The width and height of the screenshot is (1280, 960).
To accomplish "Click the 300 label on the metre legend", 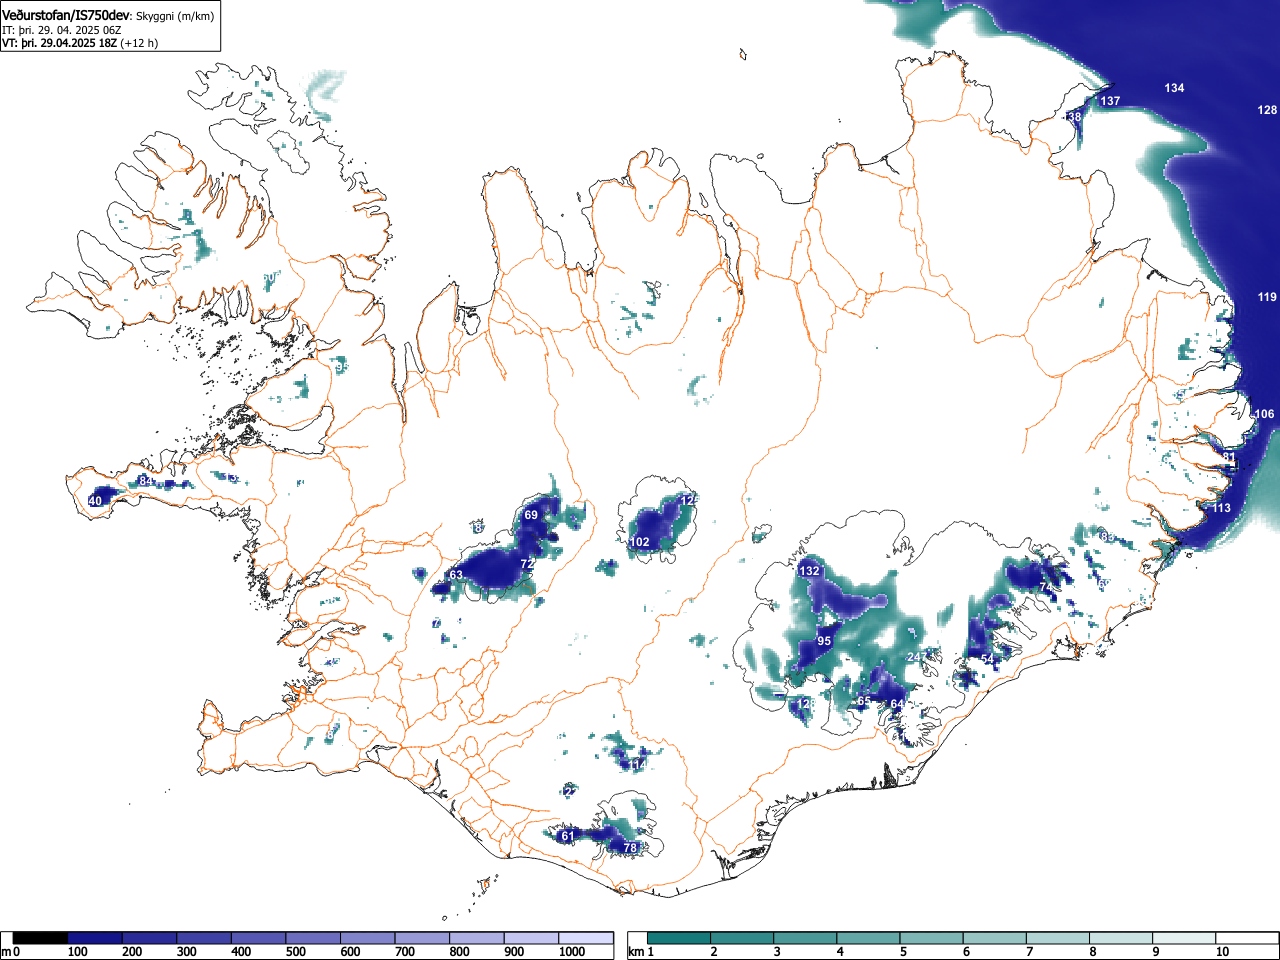I will click(x=186, y=952).
